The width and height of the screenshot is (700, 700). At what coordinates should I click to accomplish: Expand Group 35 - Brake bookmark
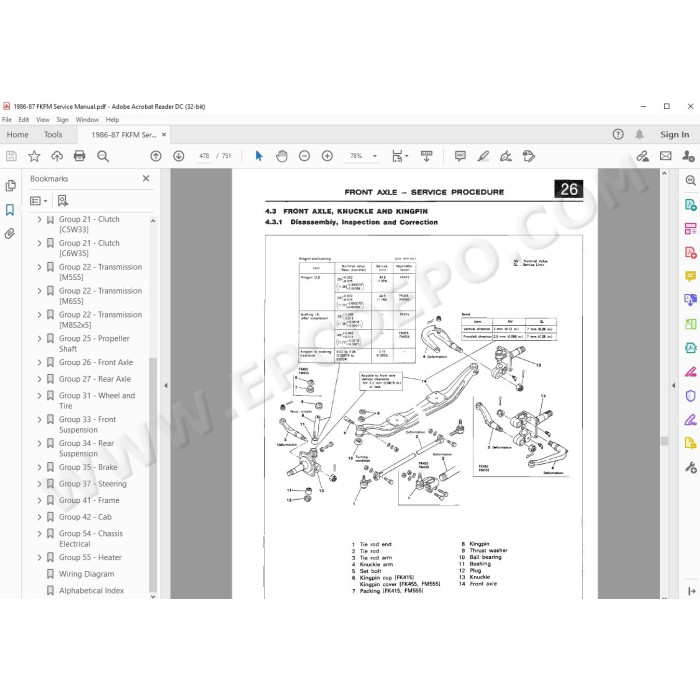pyautogui.click(x=39, y=467)
